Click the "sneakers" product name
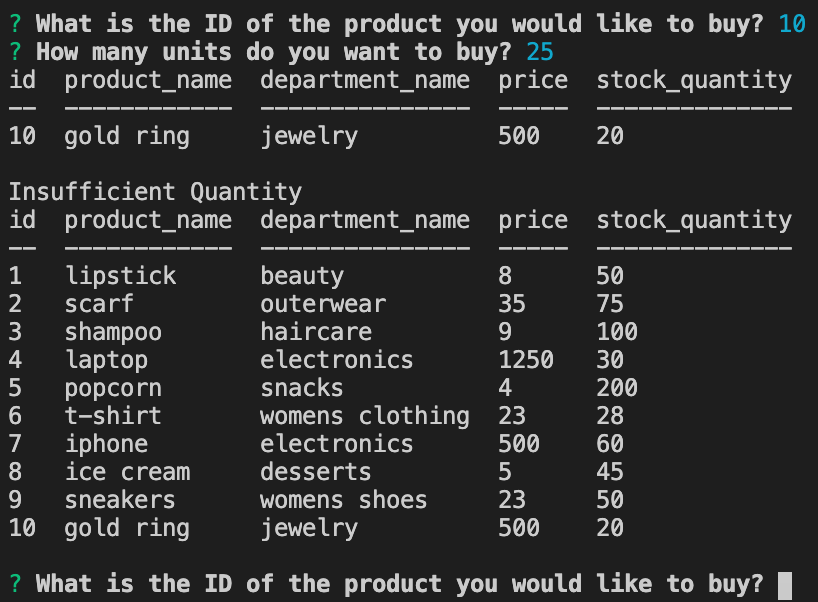 (x=120, y=500)
